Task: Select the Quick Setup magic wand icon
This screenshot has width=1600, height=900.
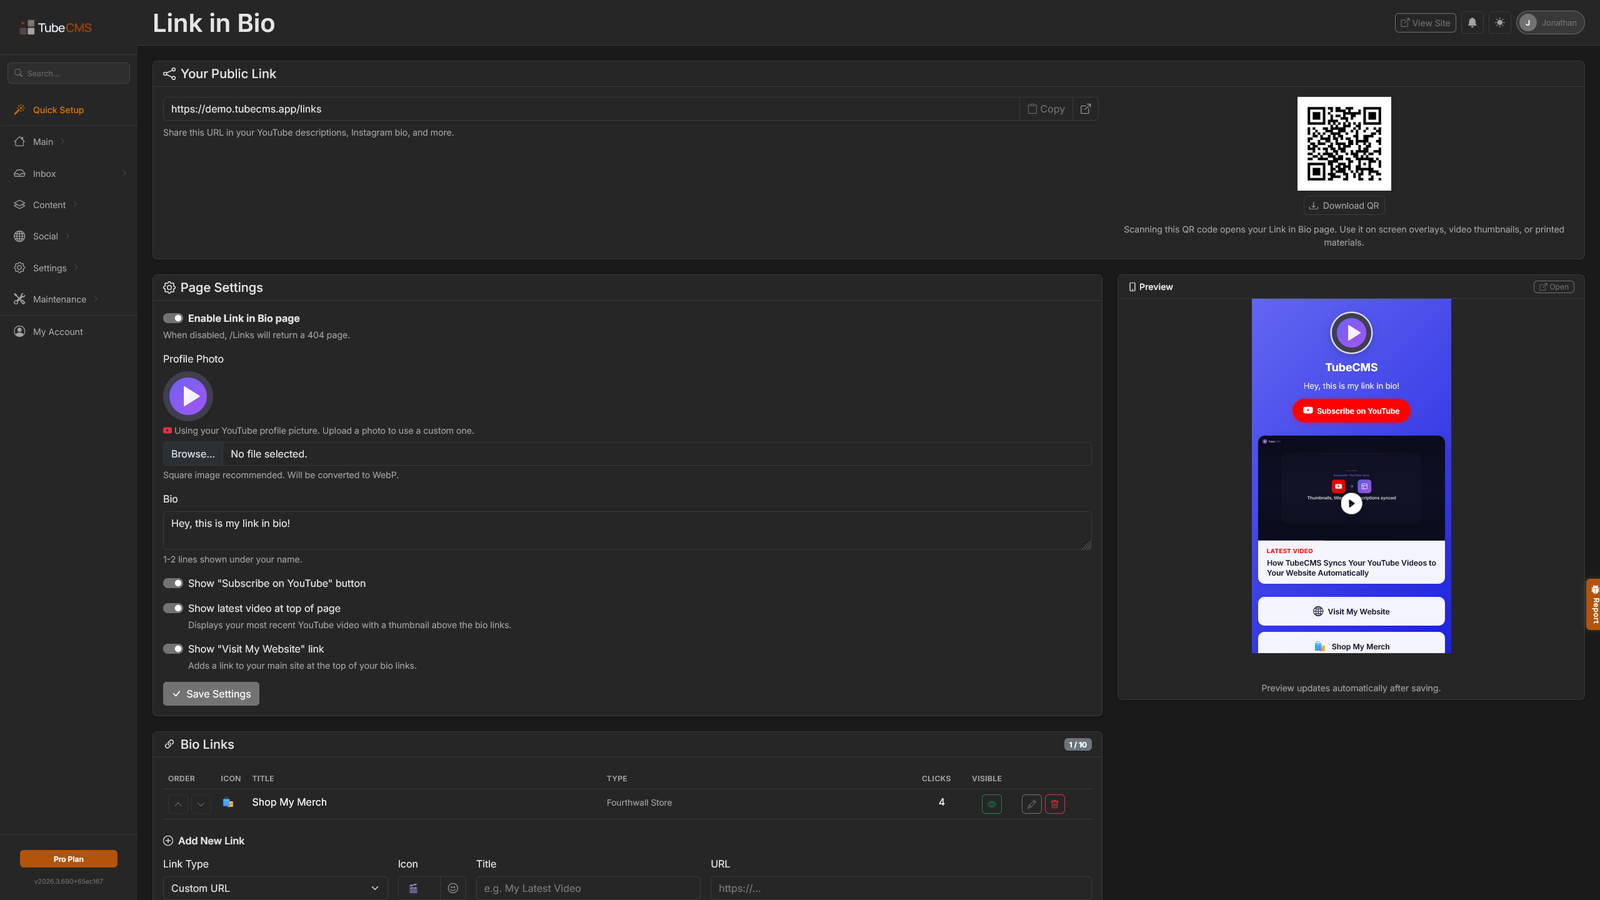Action: tap(19, 110)
